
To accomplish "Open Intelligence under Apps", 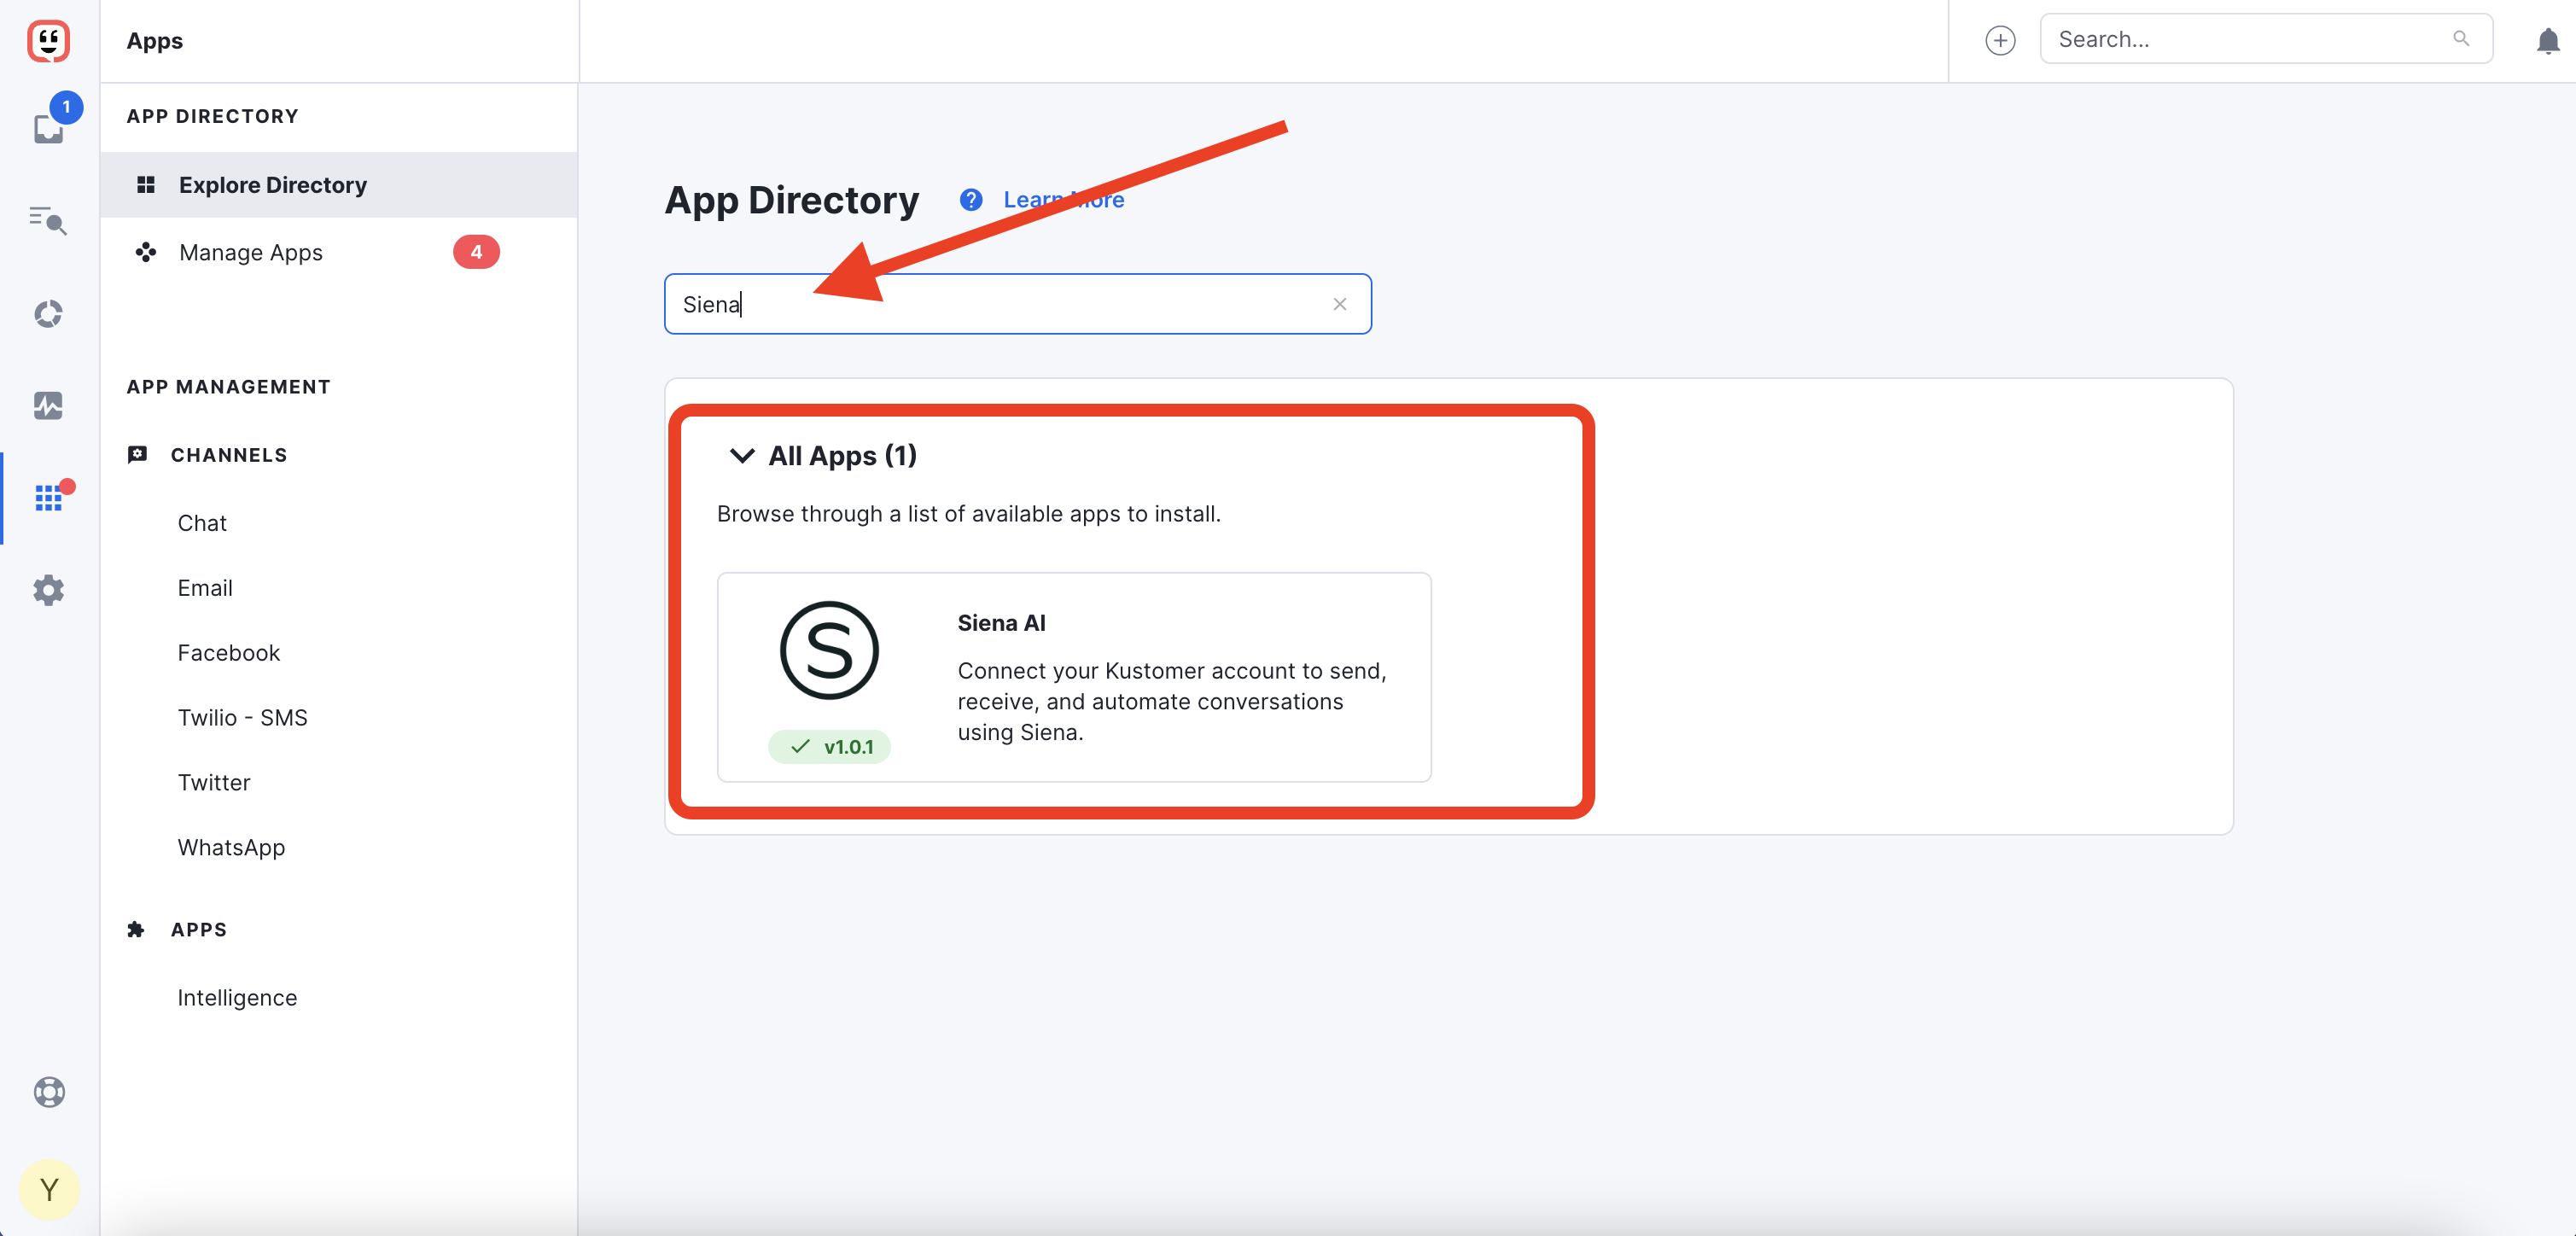I will pyautogui.click(x=237, y=998).
